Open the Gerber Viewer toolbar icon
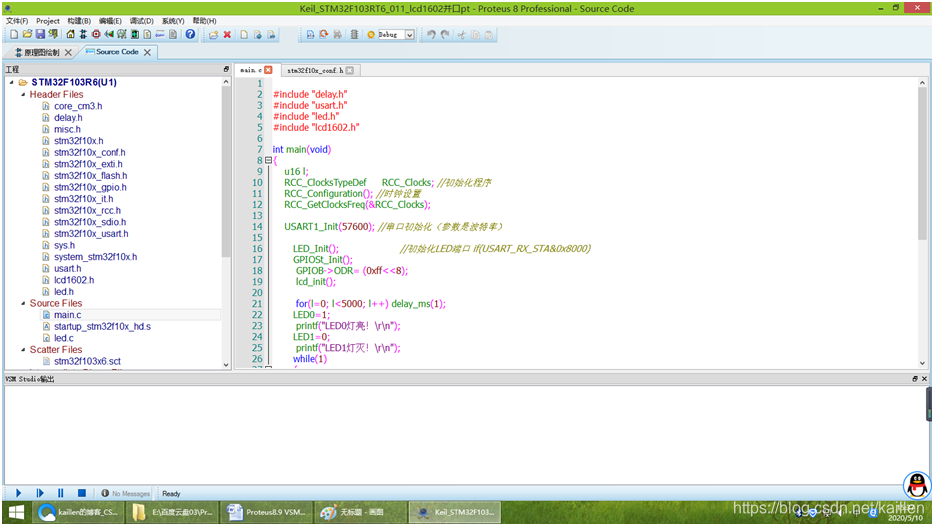The width and height of the screenshot is (934, 527). coord(122,35)
